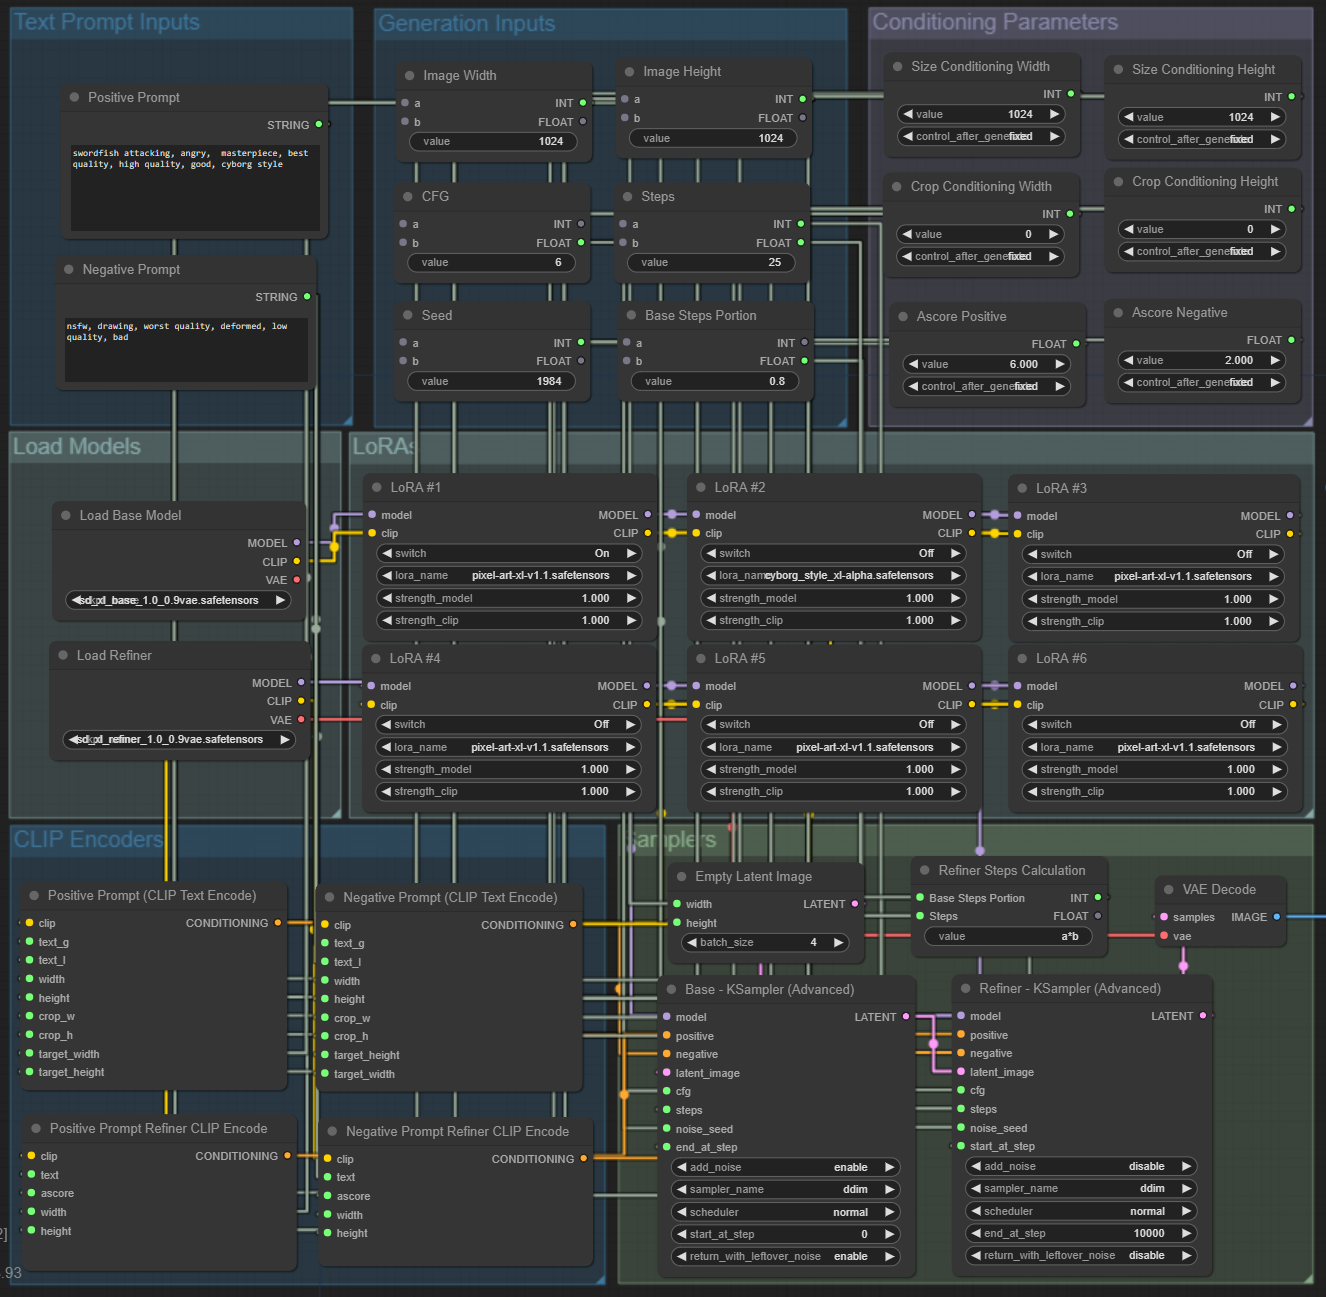This screenshot has height=1297, width=1326.
Task: Change sampler_name ddim in Refiner KSampler
Action: point(1080,1188)
